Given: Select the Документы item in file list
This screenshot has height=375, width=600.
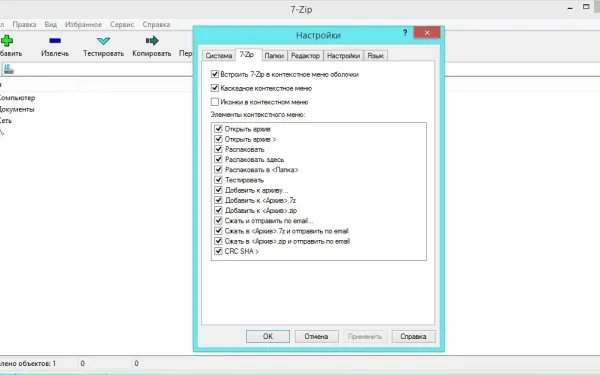Looking at the screenshot, I should [17, 109].
